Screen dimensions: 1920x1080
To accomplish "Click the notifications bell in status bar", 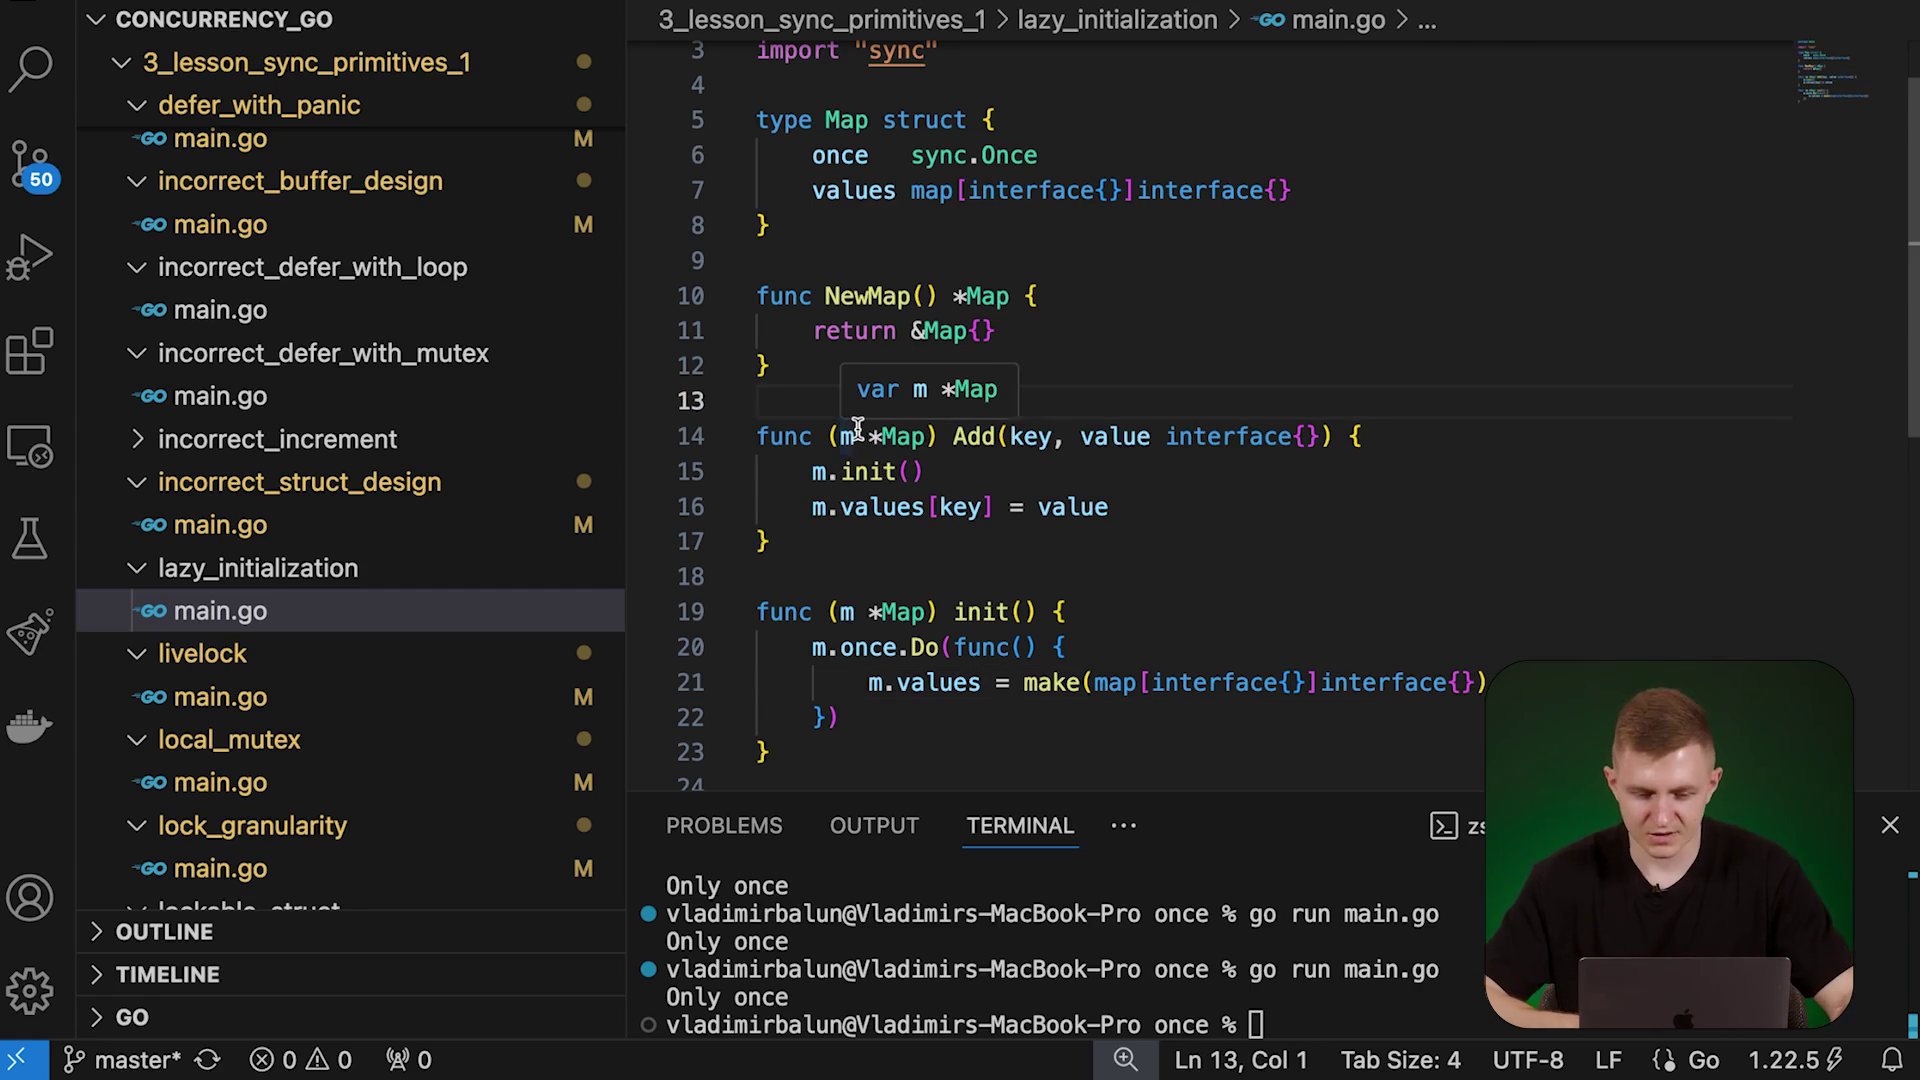I will point(1891,1060).
